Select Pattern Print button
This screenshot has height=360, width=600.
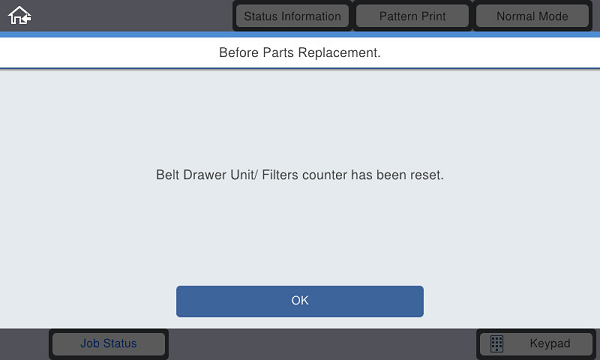click(x=412, y=16)
